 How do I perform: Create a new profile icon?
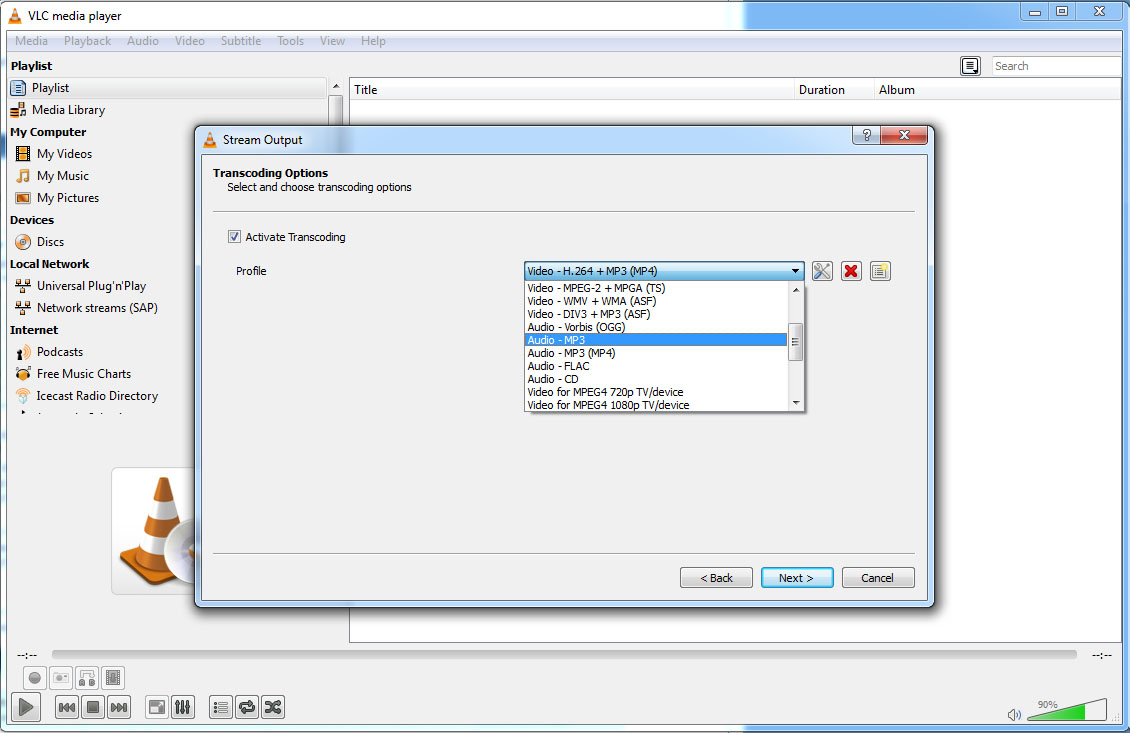[x=880, y=271]
